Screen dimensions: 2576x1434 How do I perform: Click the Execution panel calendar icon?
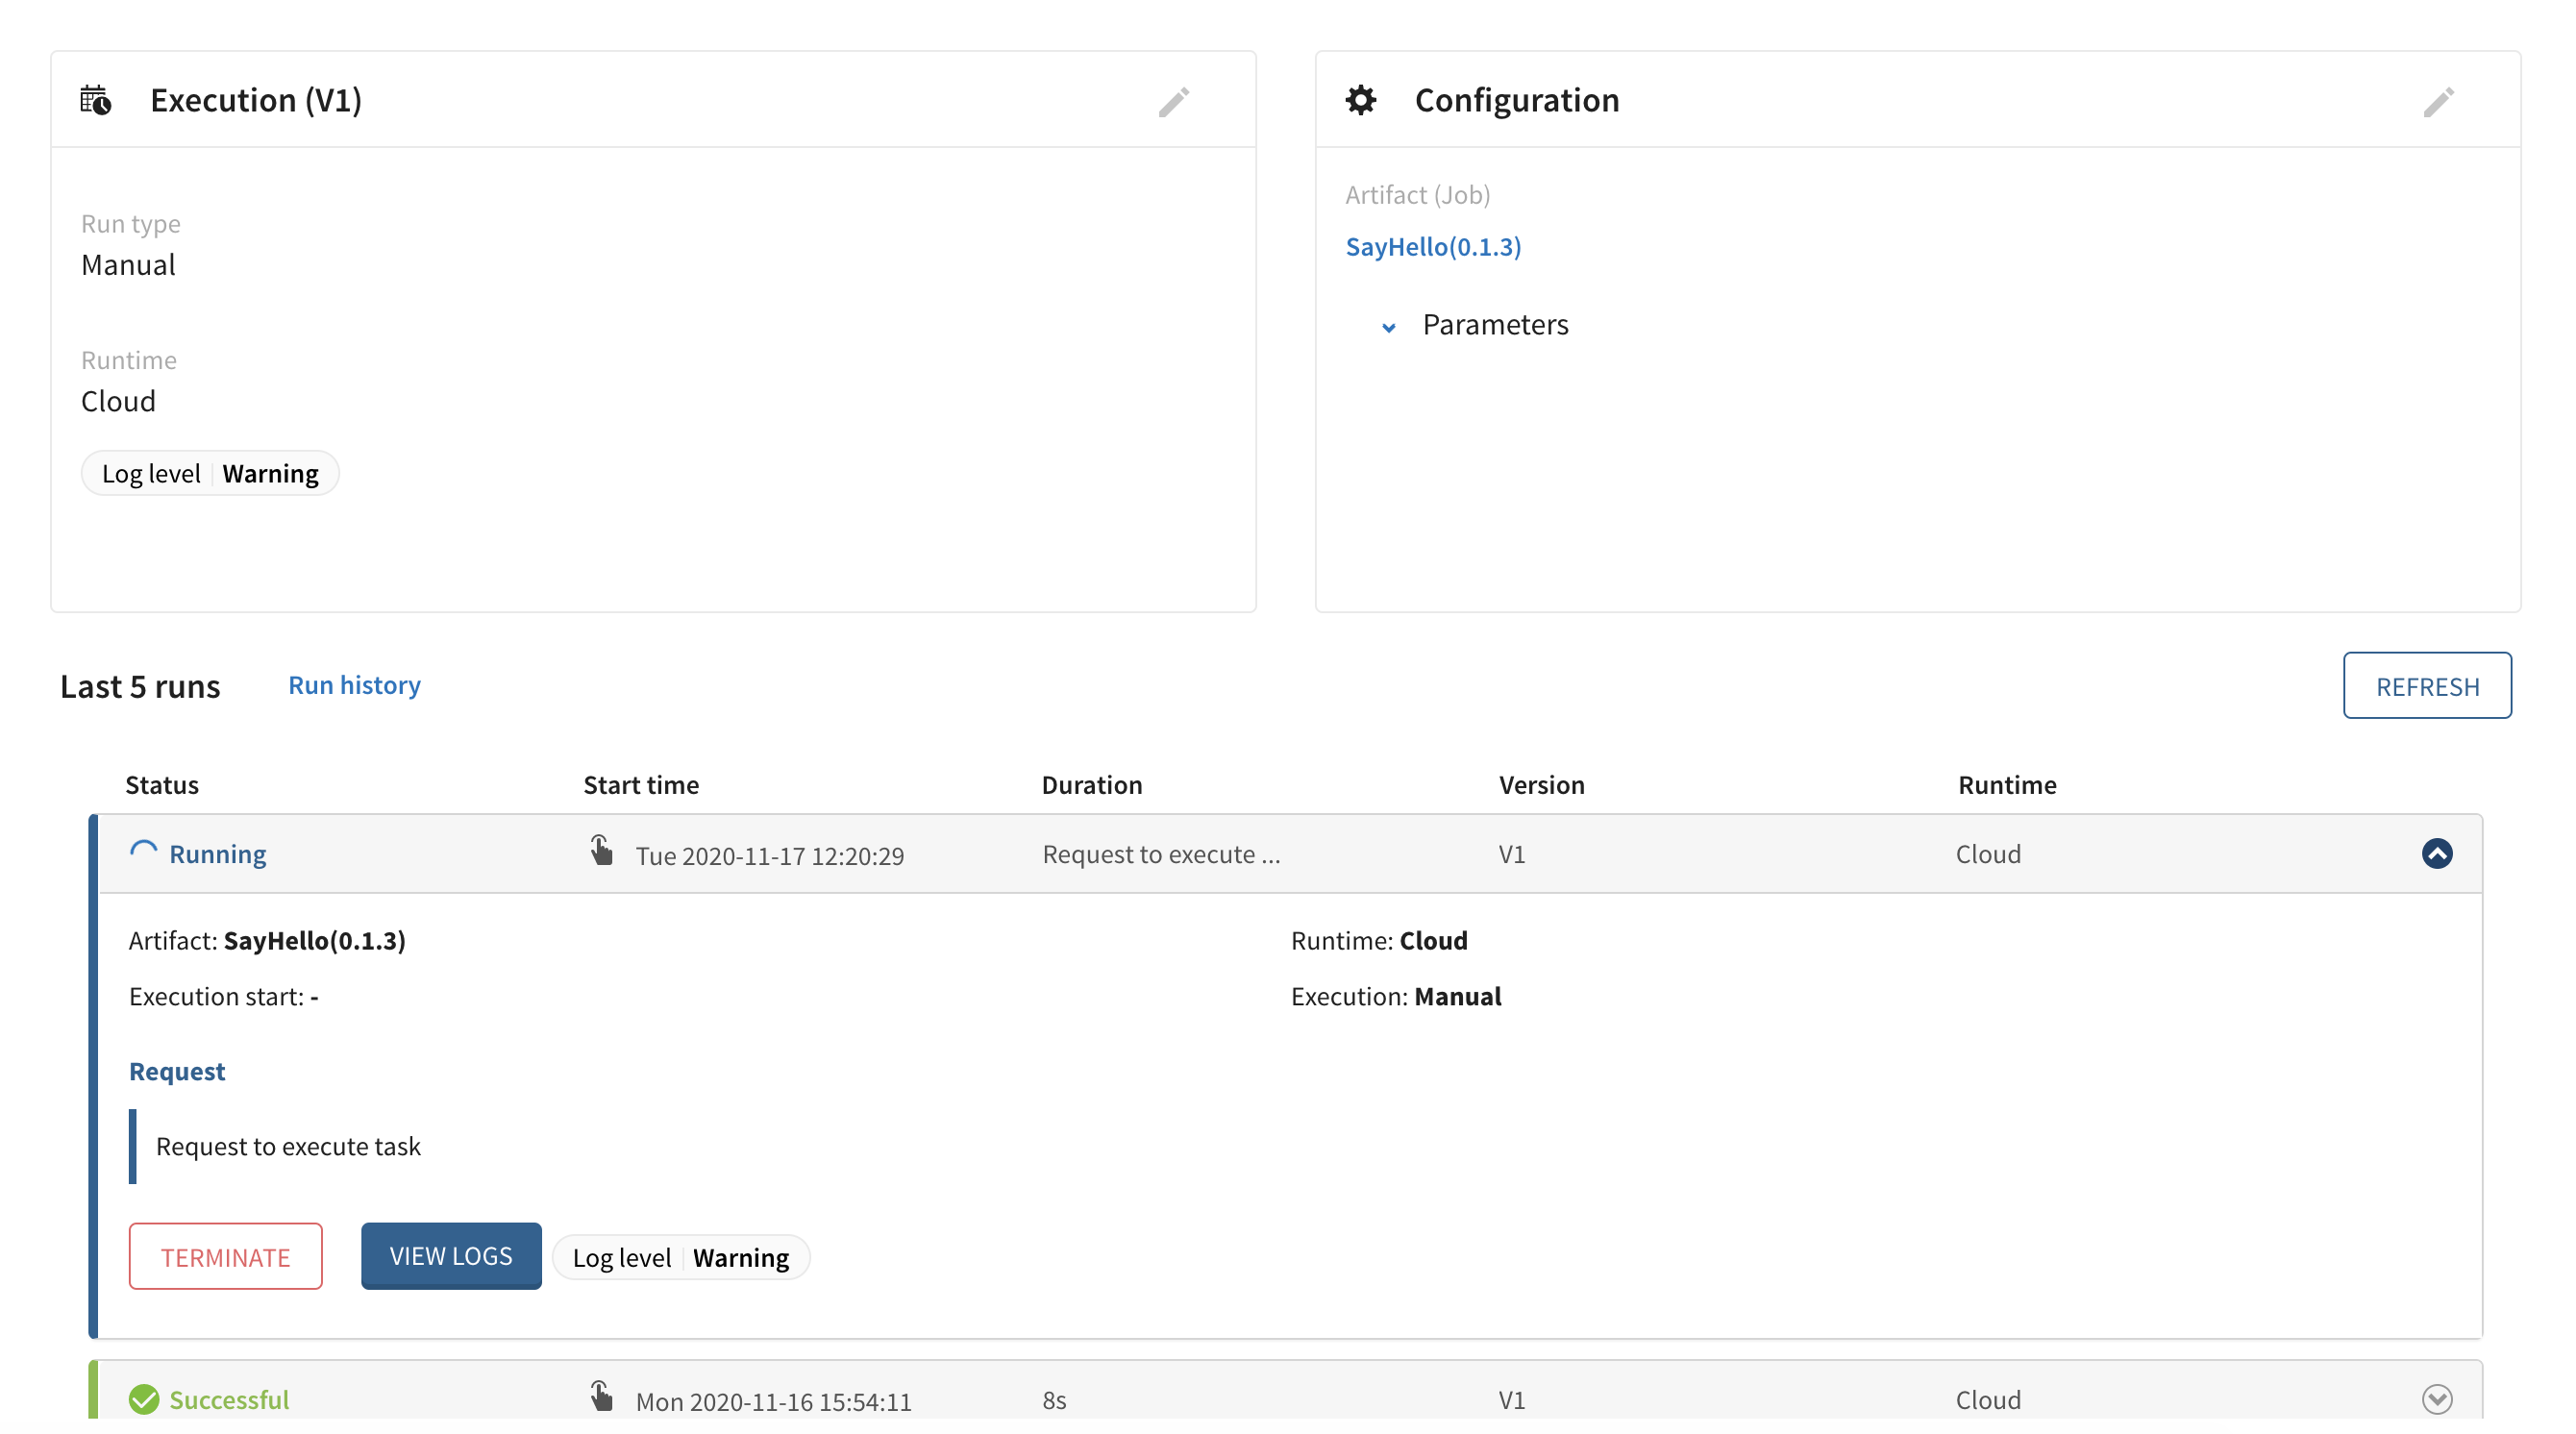pyautogui.click(x=95, y=100)
